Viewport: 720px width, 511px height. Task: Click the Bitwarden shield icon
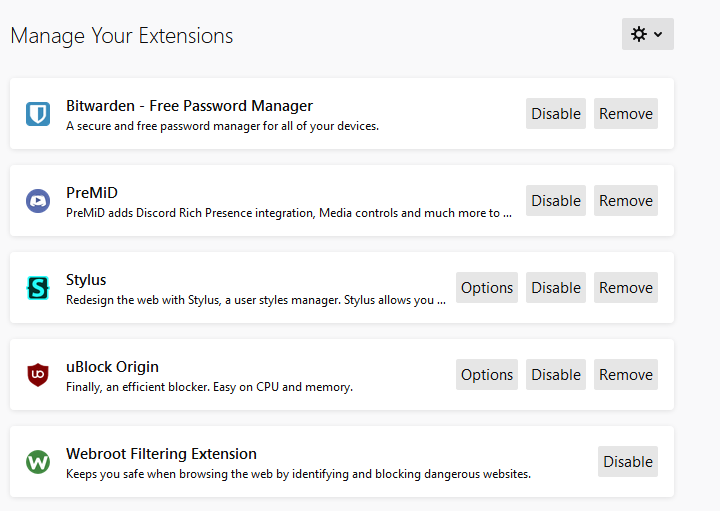click(x=38, y=113)
